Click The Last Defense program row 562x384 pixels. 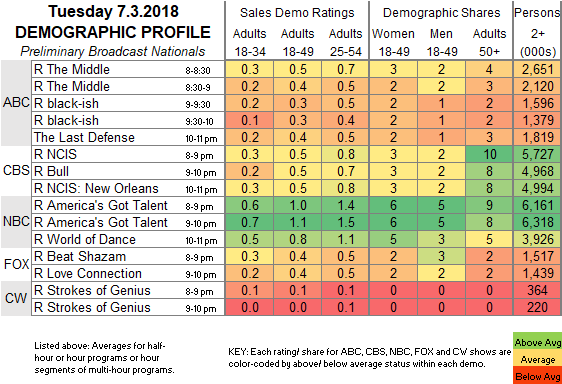coord(297,137)
